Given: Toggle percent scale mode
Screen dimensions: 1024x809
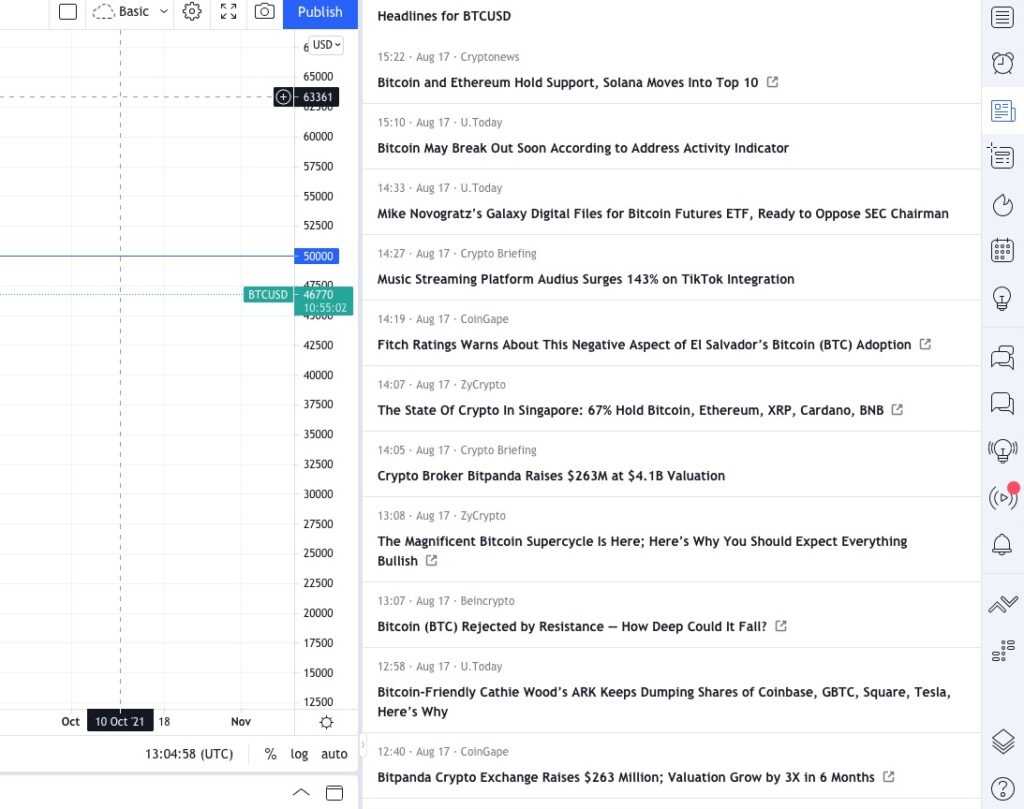Looking at the screenshot, I should [x=270, y=754].
